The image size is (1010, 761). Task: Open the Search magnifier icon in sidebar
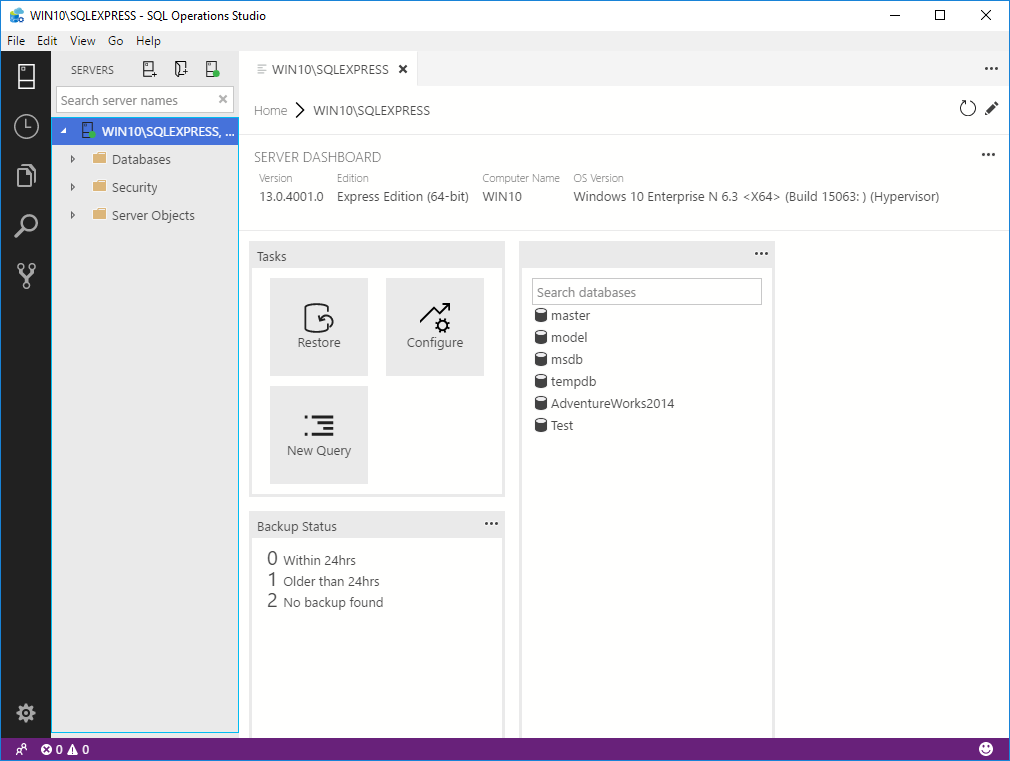point(26,226)
